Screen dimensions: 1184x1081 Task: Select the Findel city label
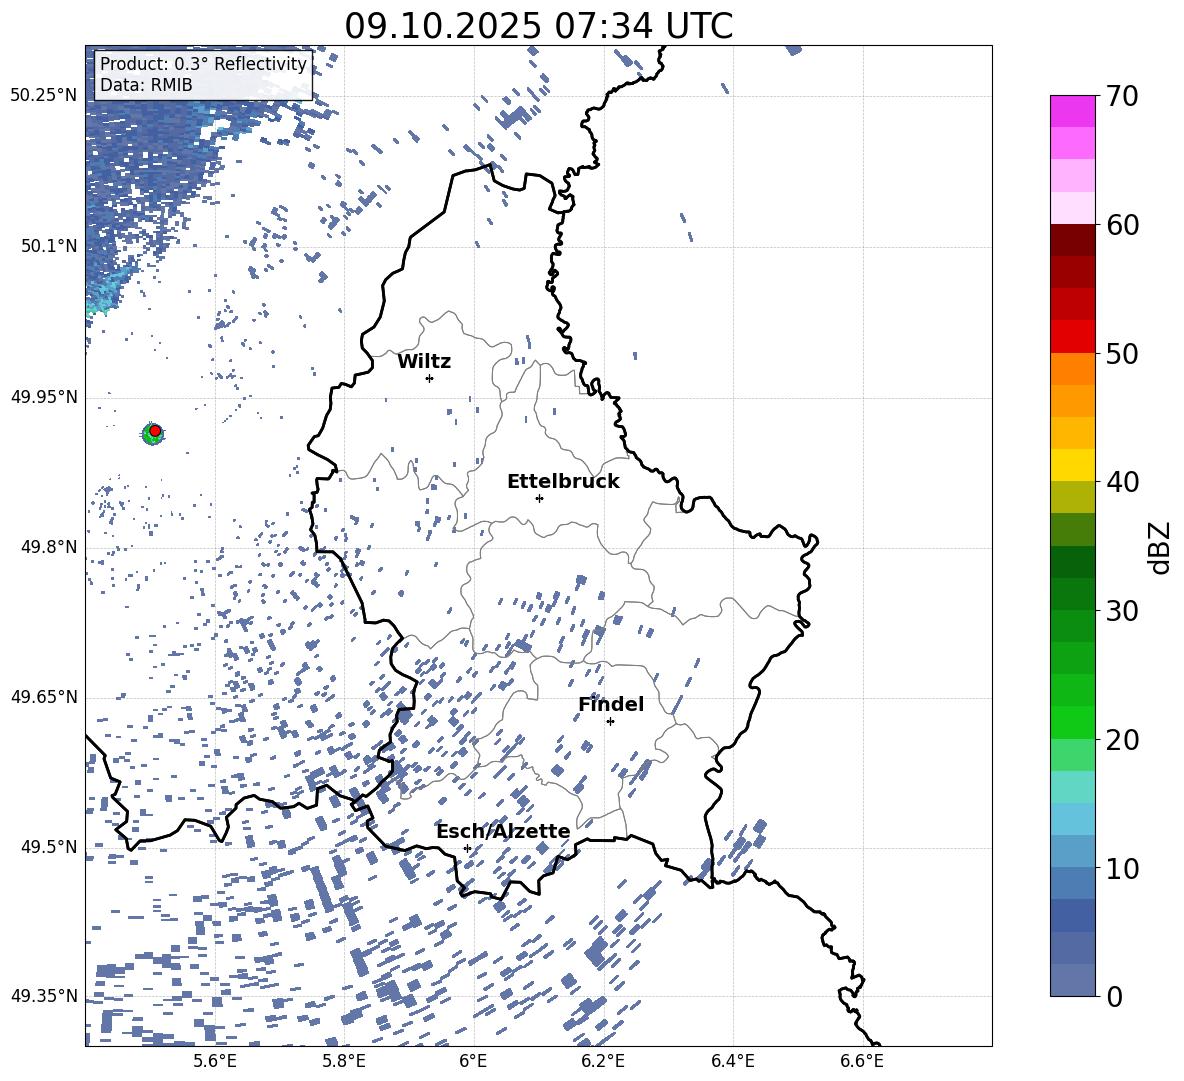pos(611,704)
